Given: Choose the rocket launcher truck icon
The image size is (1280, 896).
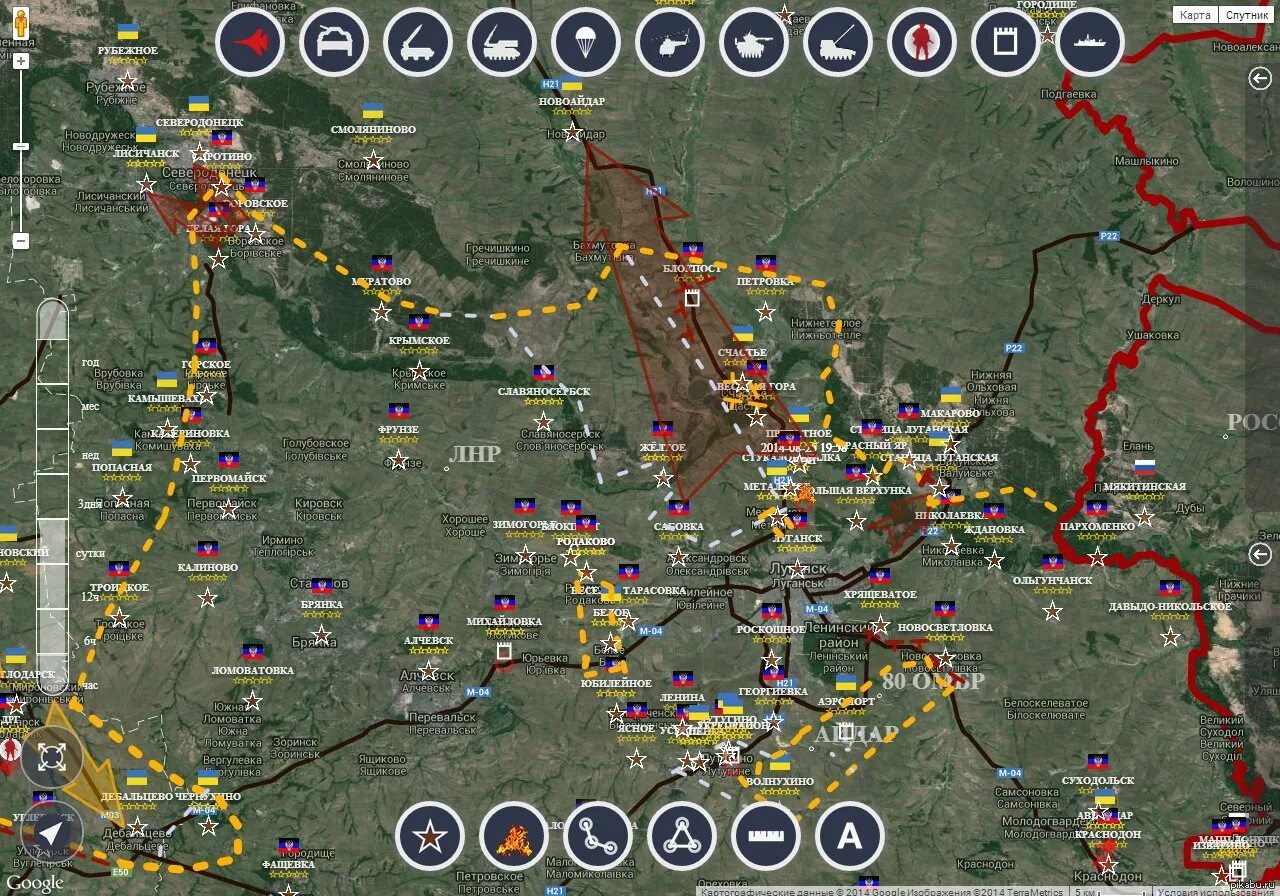Looking at the screenshot, I should (418, 42).
